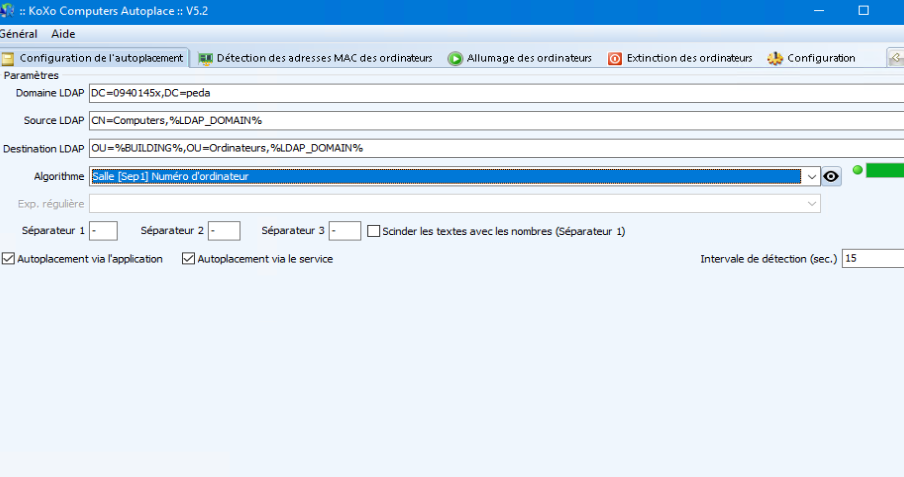Maximize the KoXo Autoplace window
Viewport: 904px width, 477px height.
(x=863, y=10)
